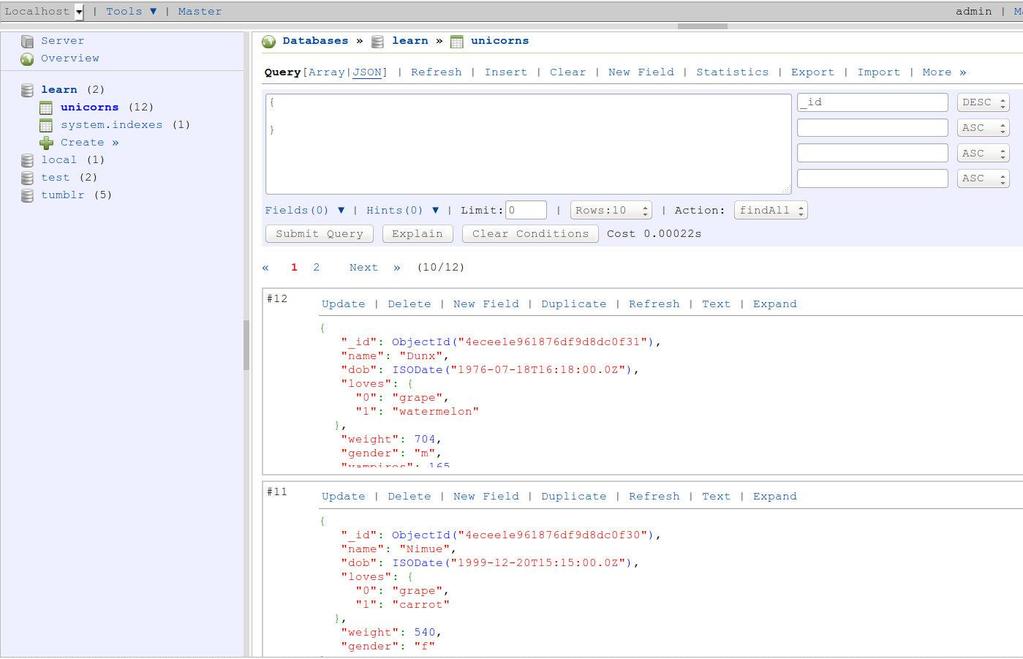Click the Clear Conditions button
This screenshot has height=659, width=1023.
click(530, 234)
